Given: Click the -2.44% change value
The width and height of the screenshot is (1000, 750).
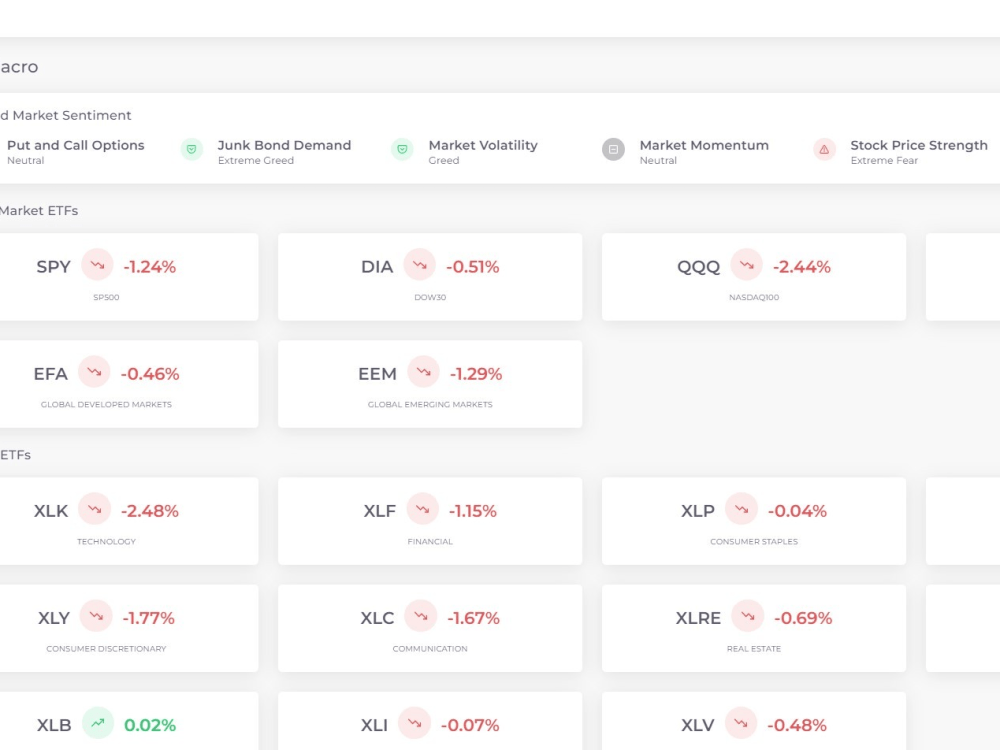Looking at the screenshot, I should [x=802, y=267].
